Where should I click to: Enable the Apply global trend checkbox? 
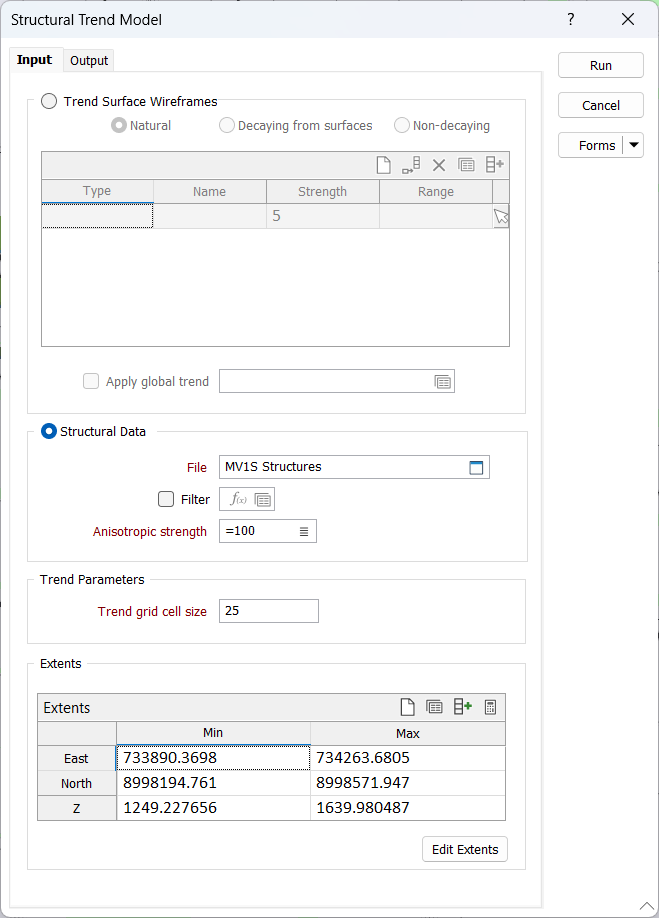point(91,381)
